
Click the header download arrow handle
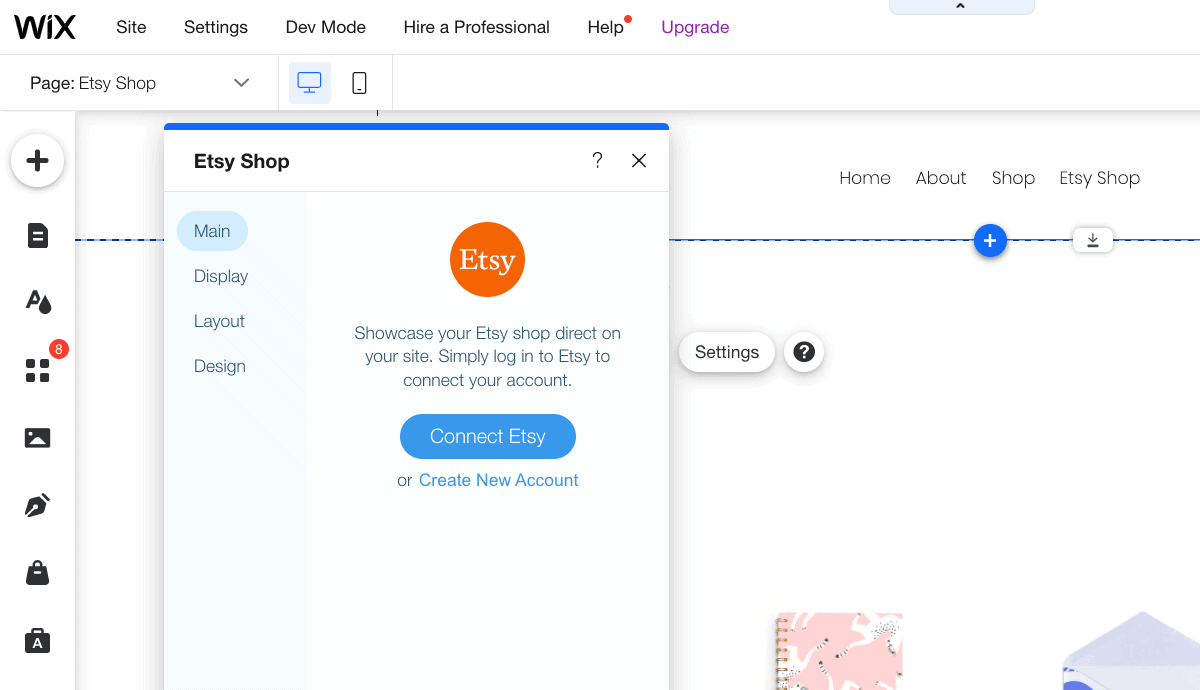click(1093, 240)
